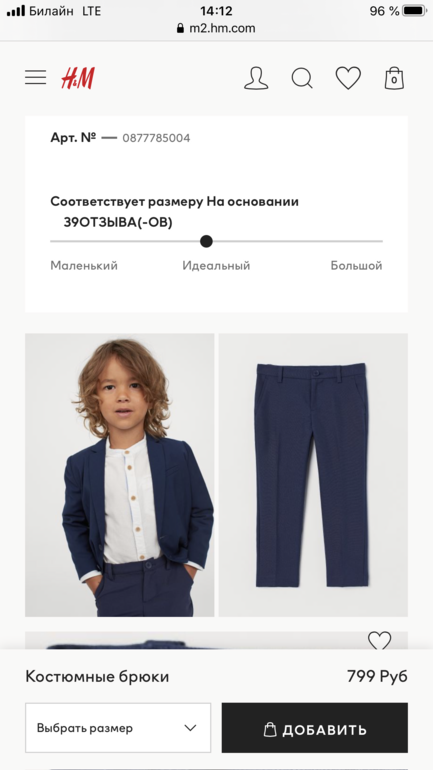Screen dimensions: 433x770
Task: Open the boy in suit product photo
Action: click(119, 475)
